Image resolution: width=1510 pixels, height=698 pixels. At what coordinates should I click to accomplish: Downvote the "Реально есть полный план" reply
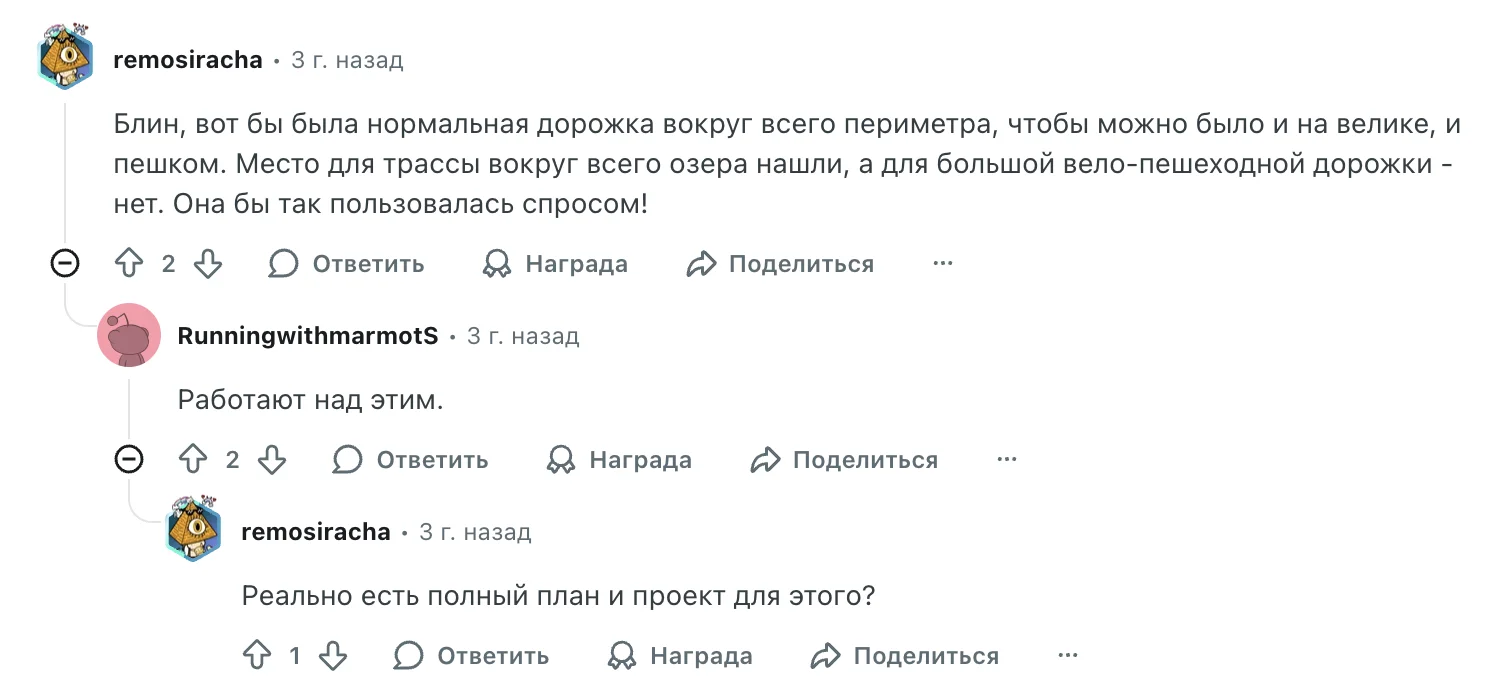coord(332,656)
